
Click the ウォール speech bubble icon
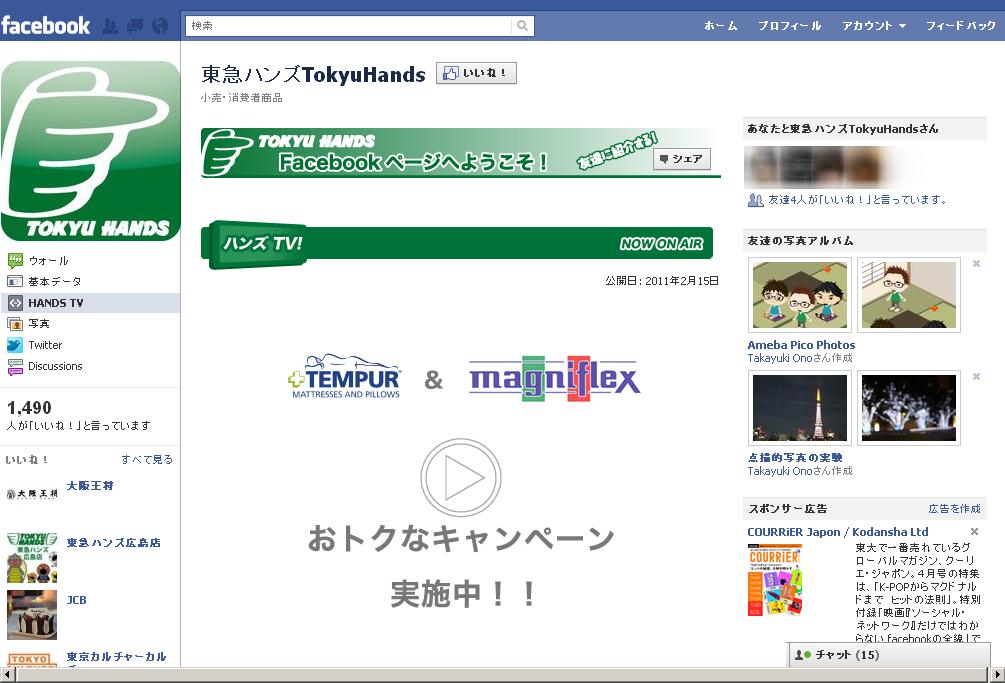(x=15, y=261)
